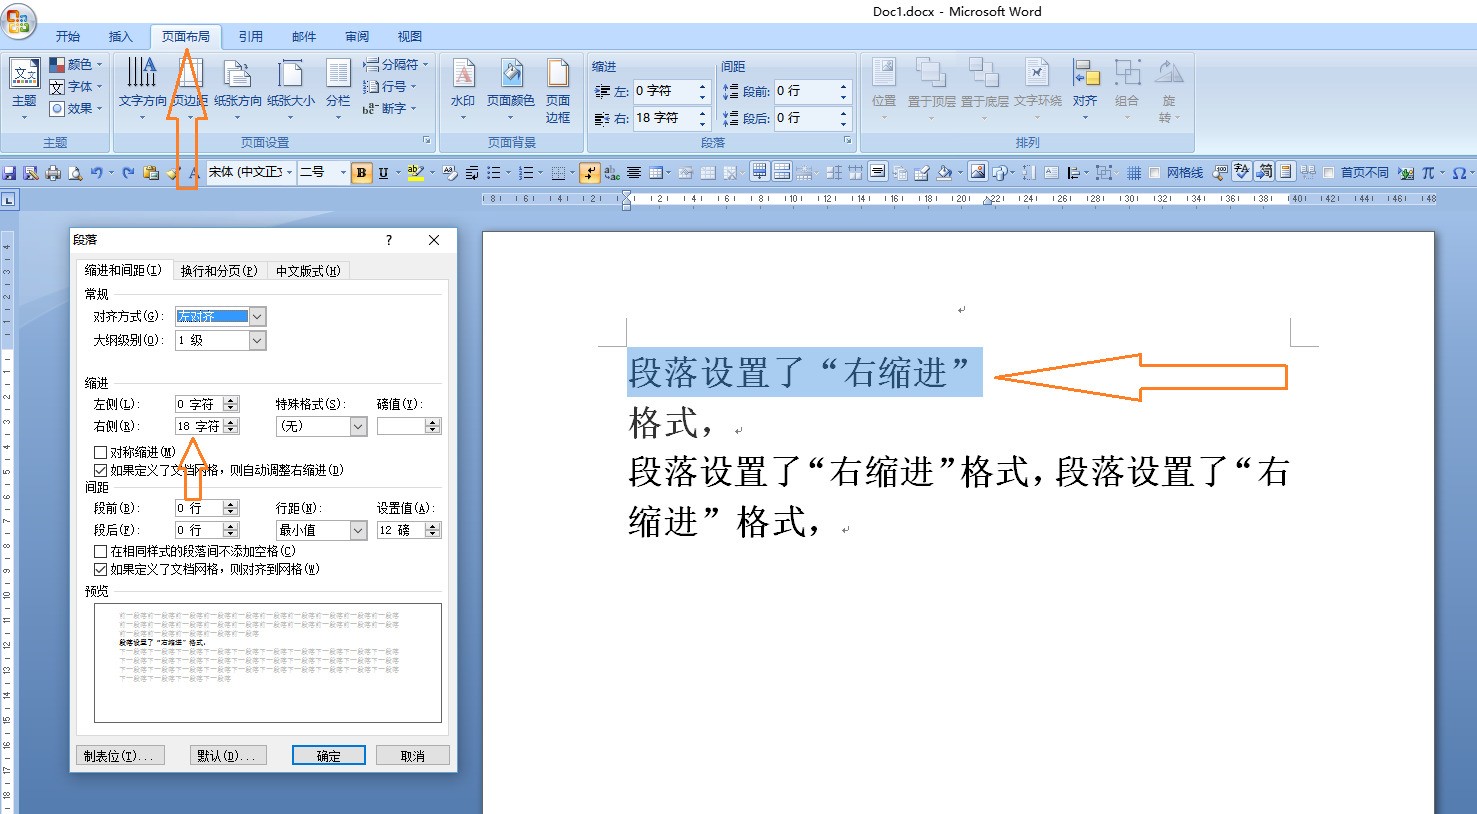The width and height of the screenshot is (1477, 814).
Task: Switch to the 引用 ribbon tab
Action: point(251,36)
